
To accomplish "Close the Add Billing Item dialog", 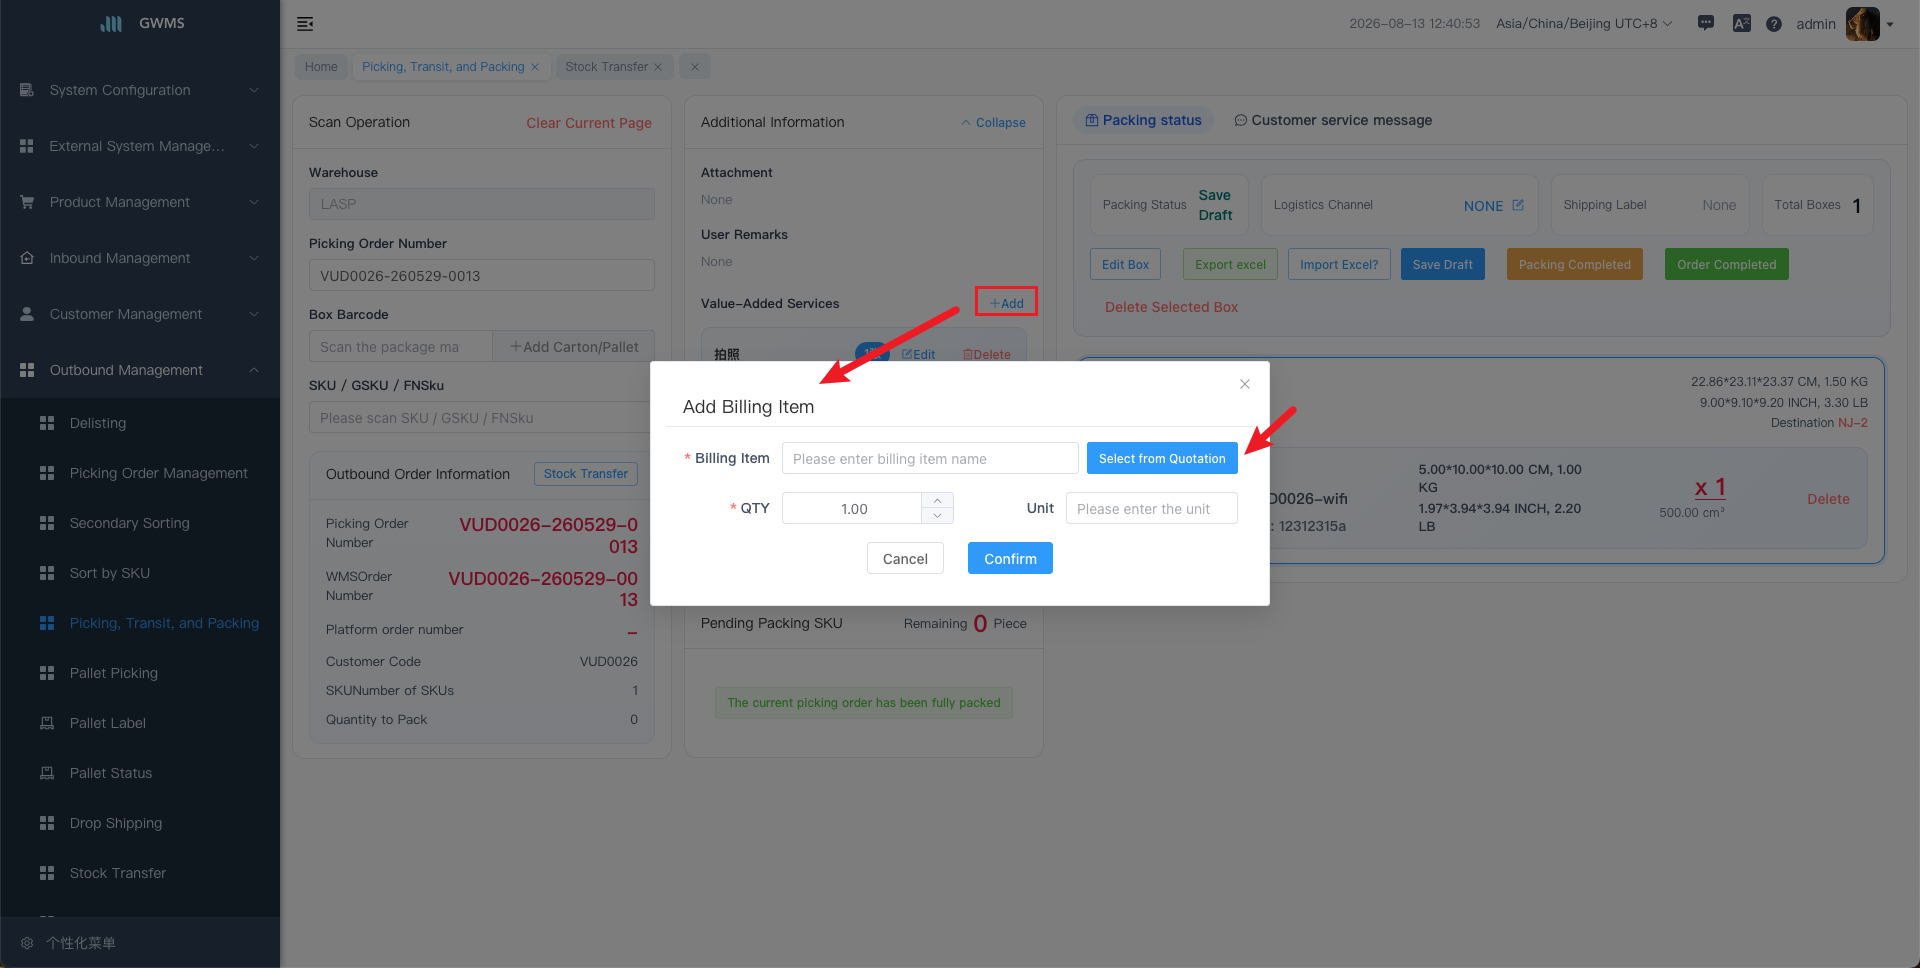I will 1245,384.
